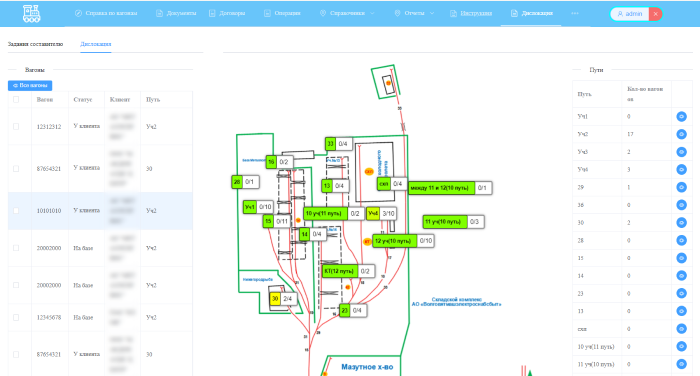Click eye icon for track 29

click(x=681, y=187)
